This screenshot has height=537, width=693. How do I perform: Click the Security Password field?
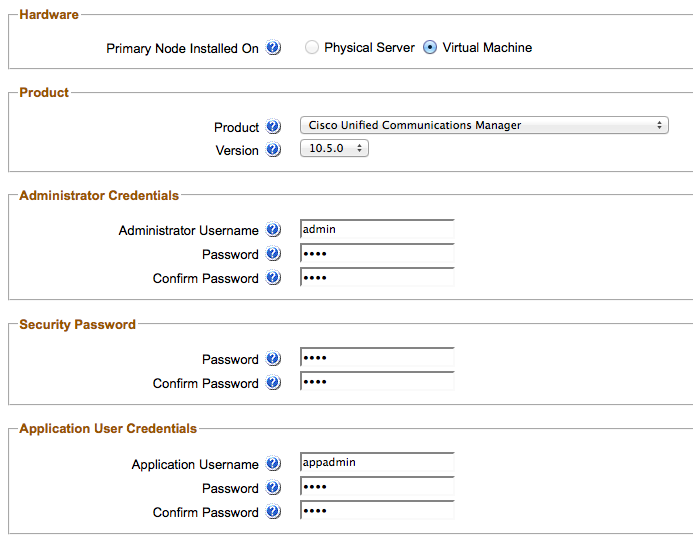[x=377, y=359]
